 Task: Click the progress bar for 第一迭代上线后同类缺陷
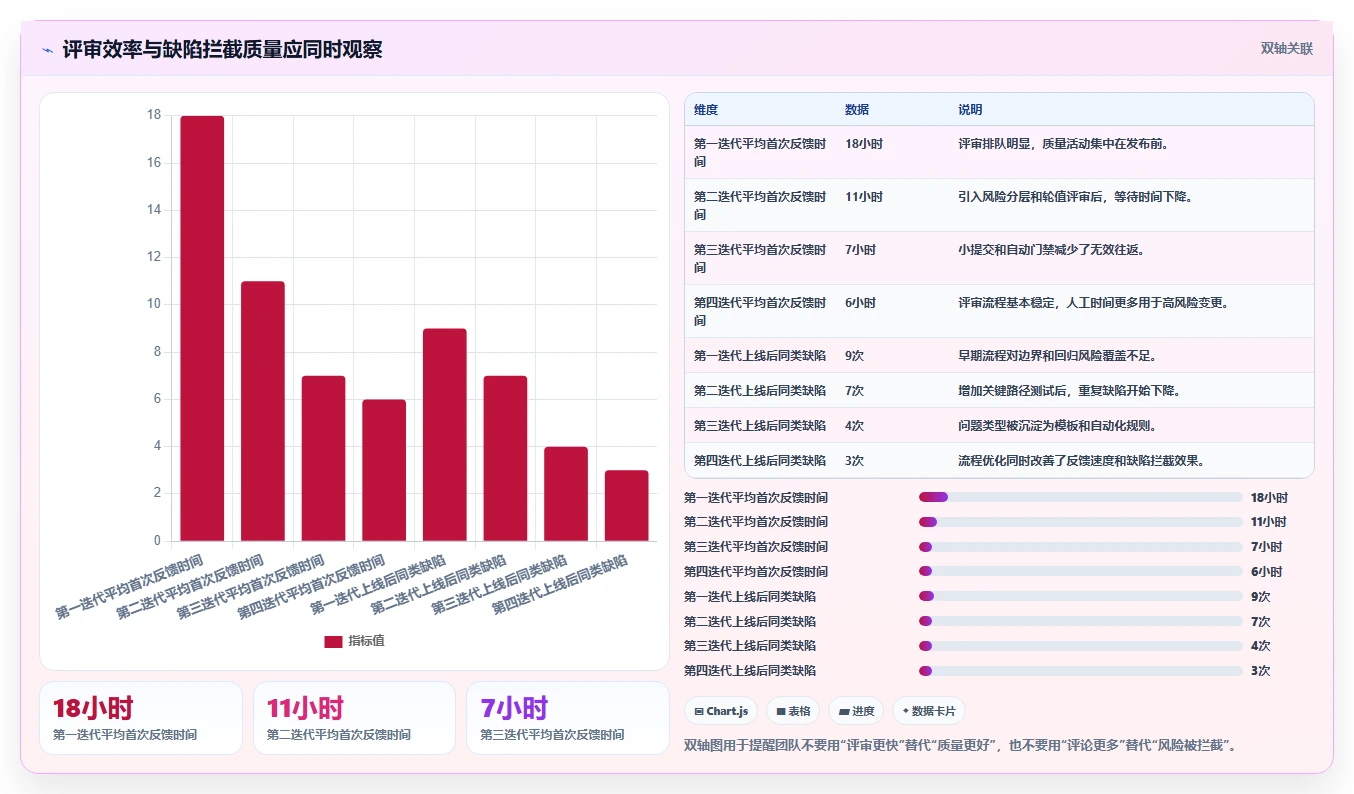coord(1080,596)
